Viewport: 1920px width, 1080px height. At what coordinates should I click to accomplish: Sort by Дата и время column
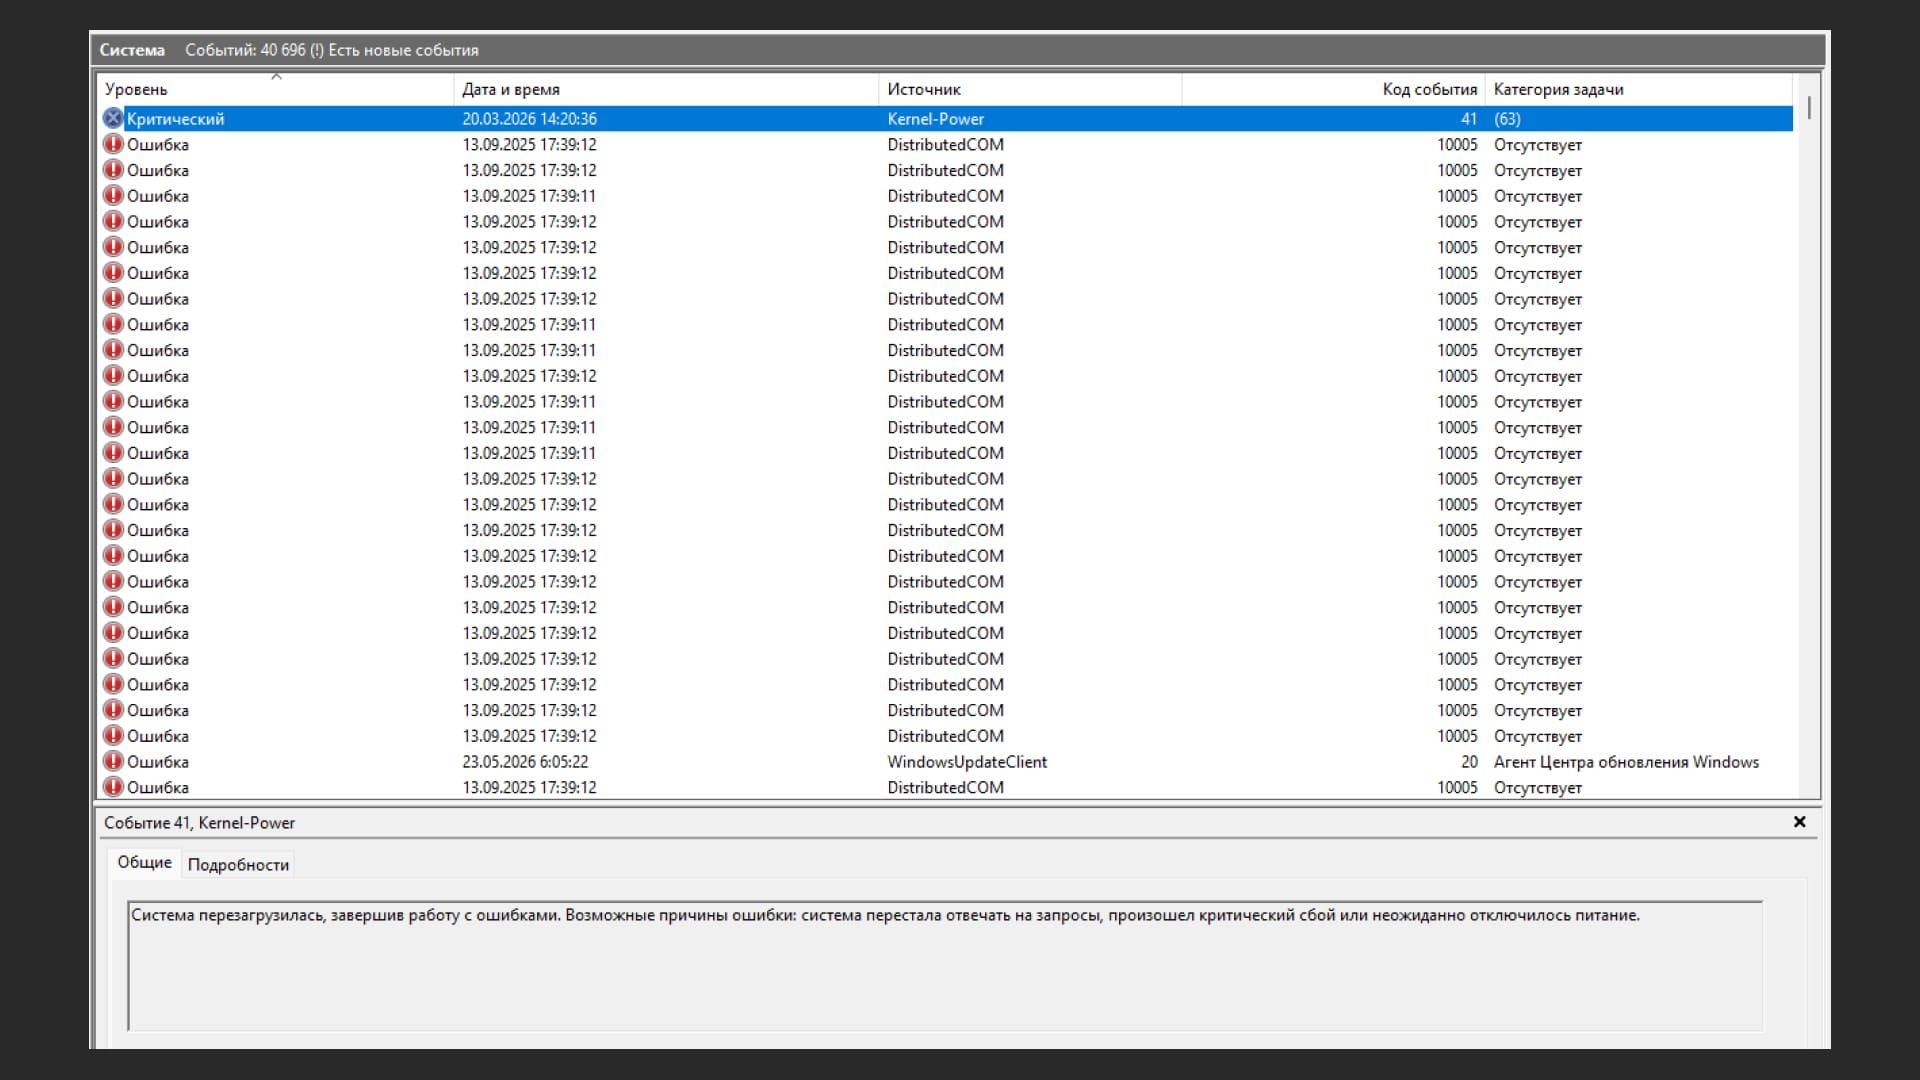coord(666,89)
